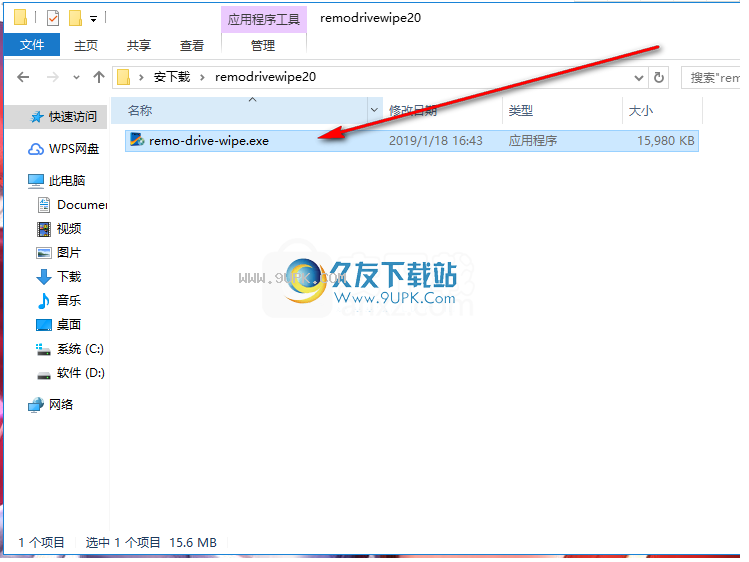The height and width of the screenshot is (562, 749).
Task: Open 图片 folder in sidebar
Action: pos(69,253)
